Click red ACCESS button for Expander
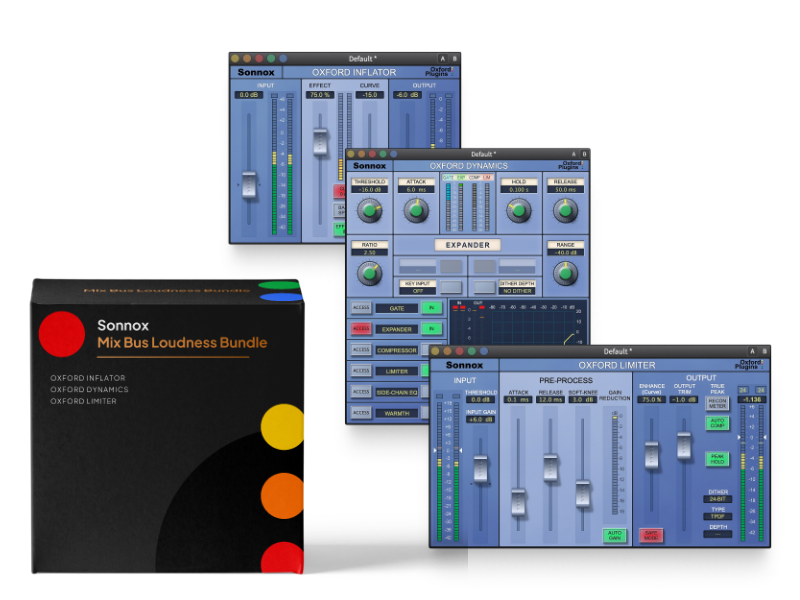This screenshot has height=600, width=800. 361,329
